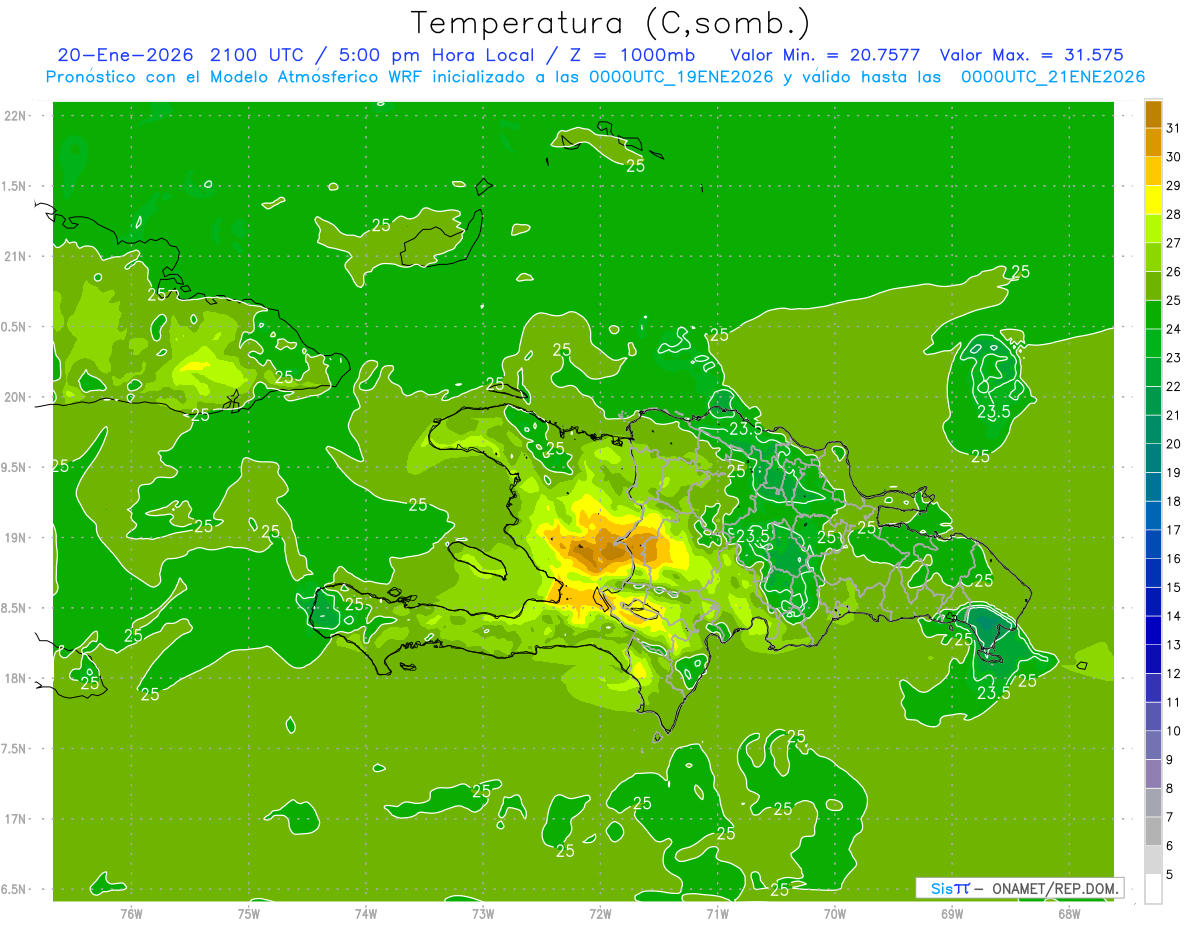Click the "18N" latitude axis label
This screenshot has width=1200, height=927.
pyautogui.click(x=14, y=678)
